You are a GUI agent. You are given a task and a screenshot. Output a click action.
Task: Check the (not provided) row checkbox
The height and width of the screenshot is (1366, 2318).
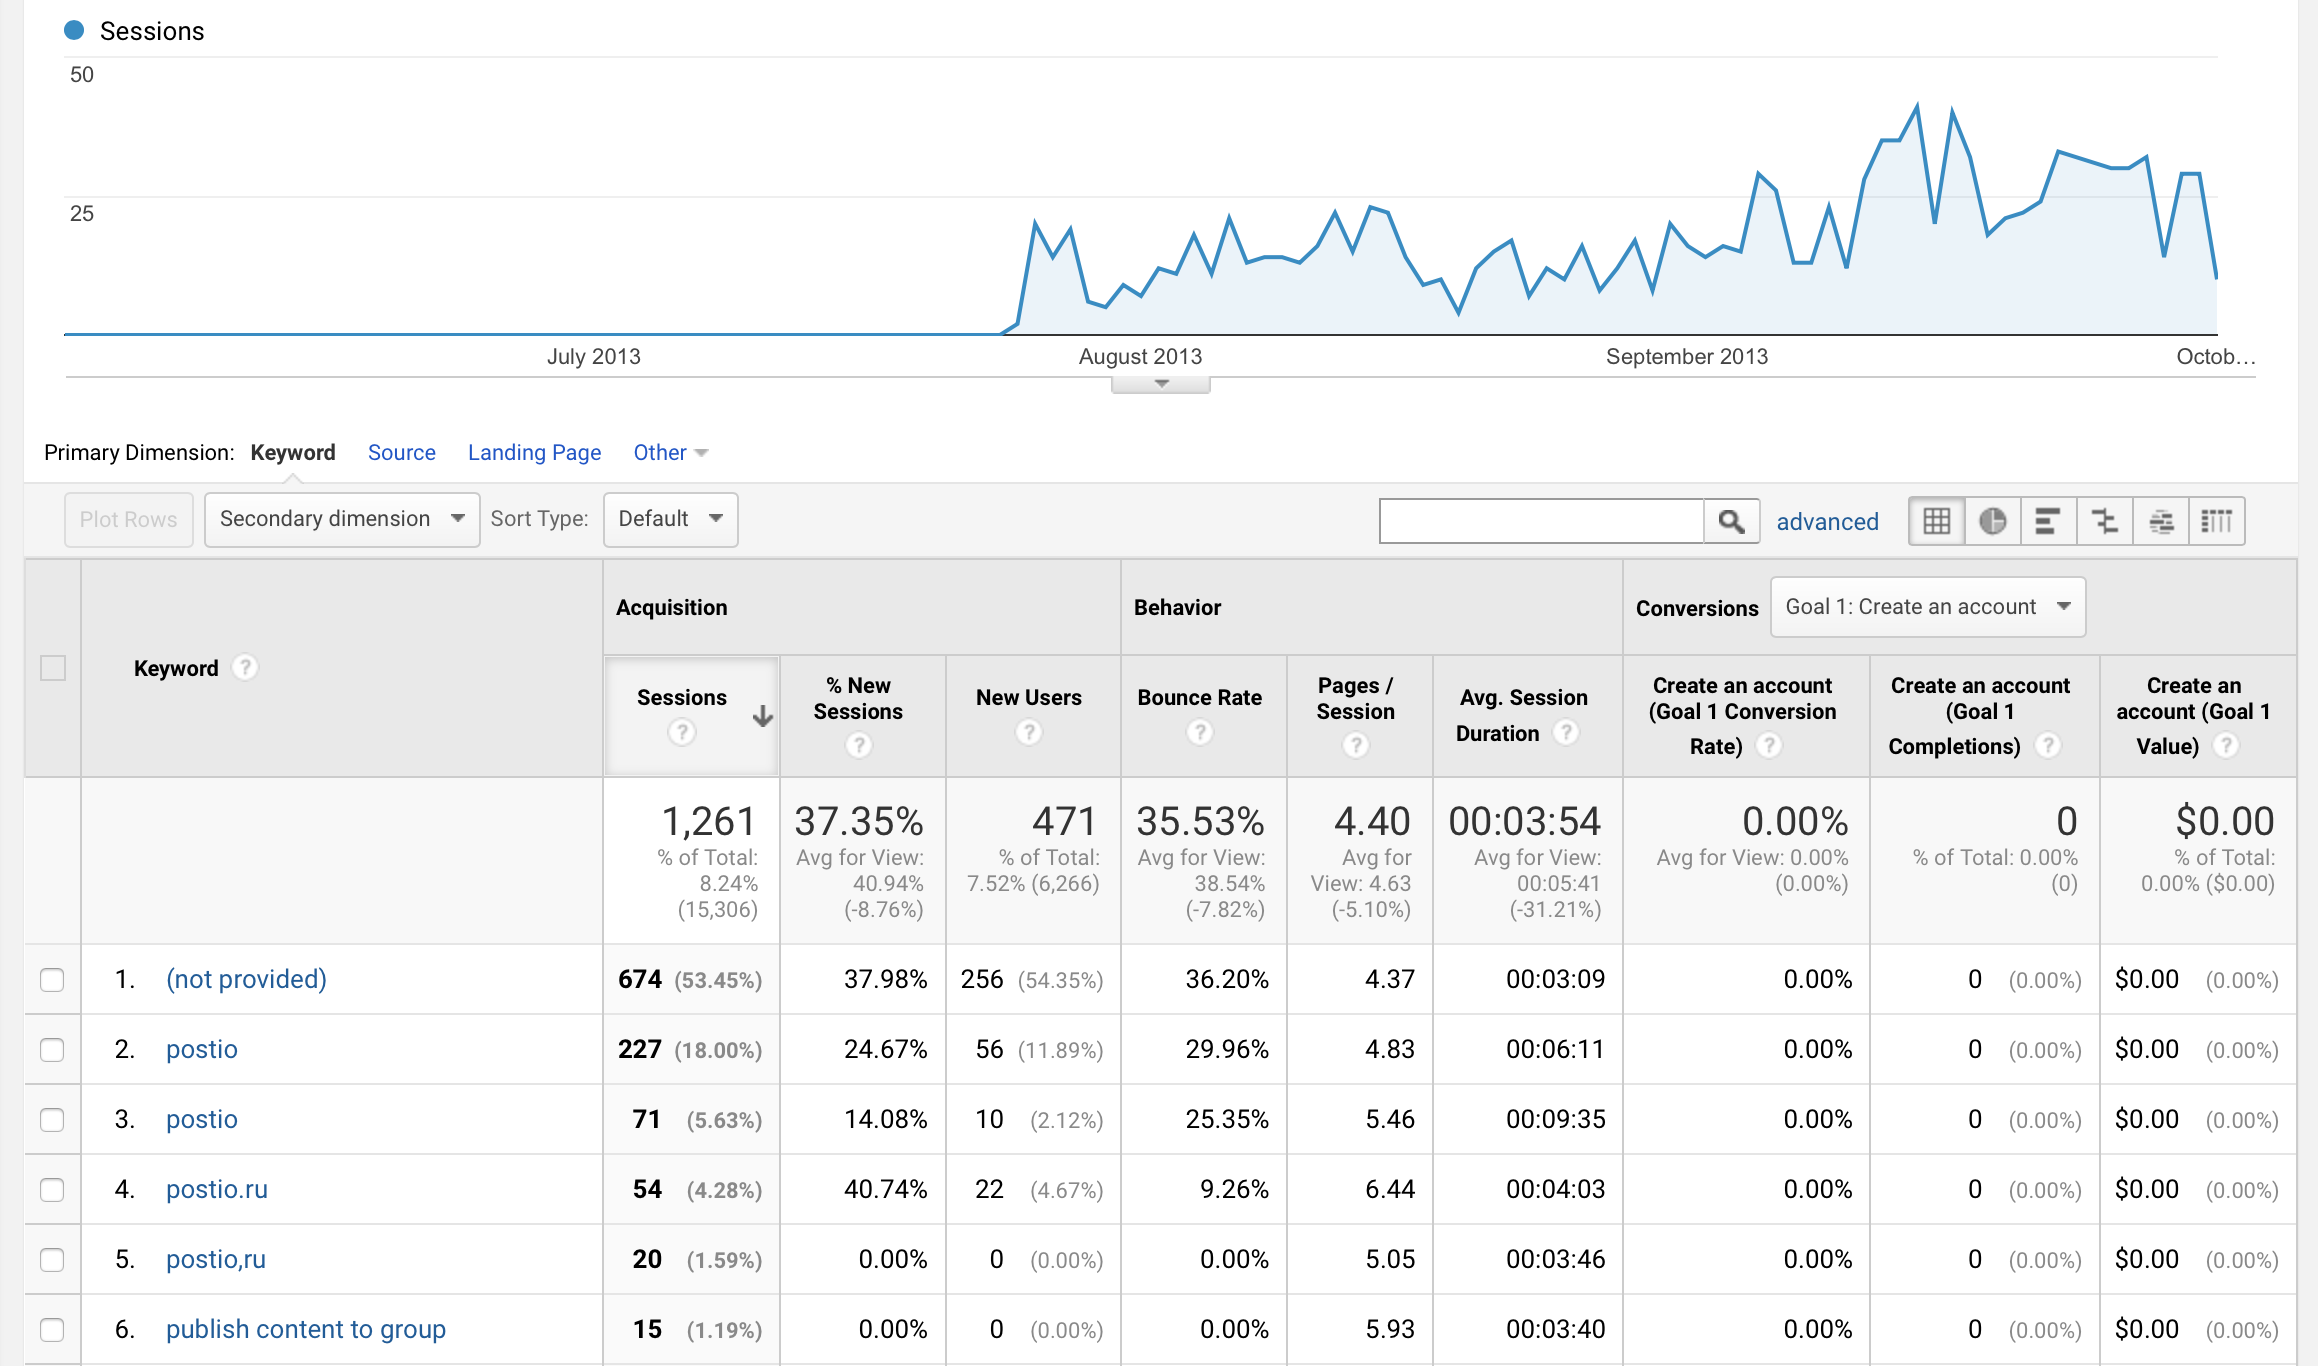[52, 979]
